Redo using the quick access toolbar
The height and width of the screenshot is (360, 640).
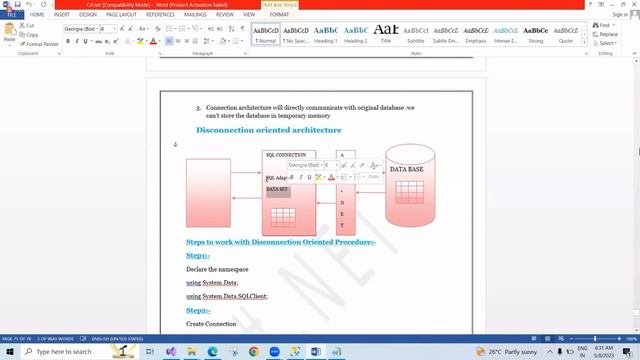44,4
